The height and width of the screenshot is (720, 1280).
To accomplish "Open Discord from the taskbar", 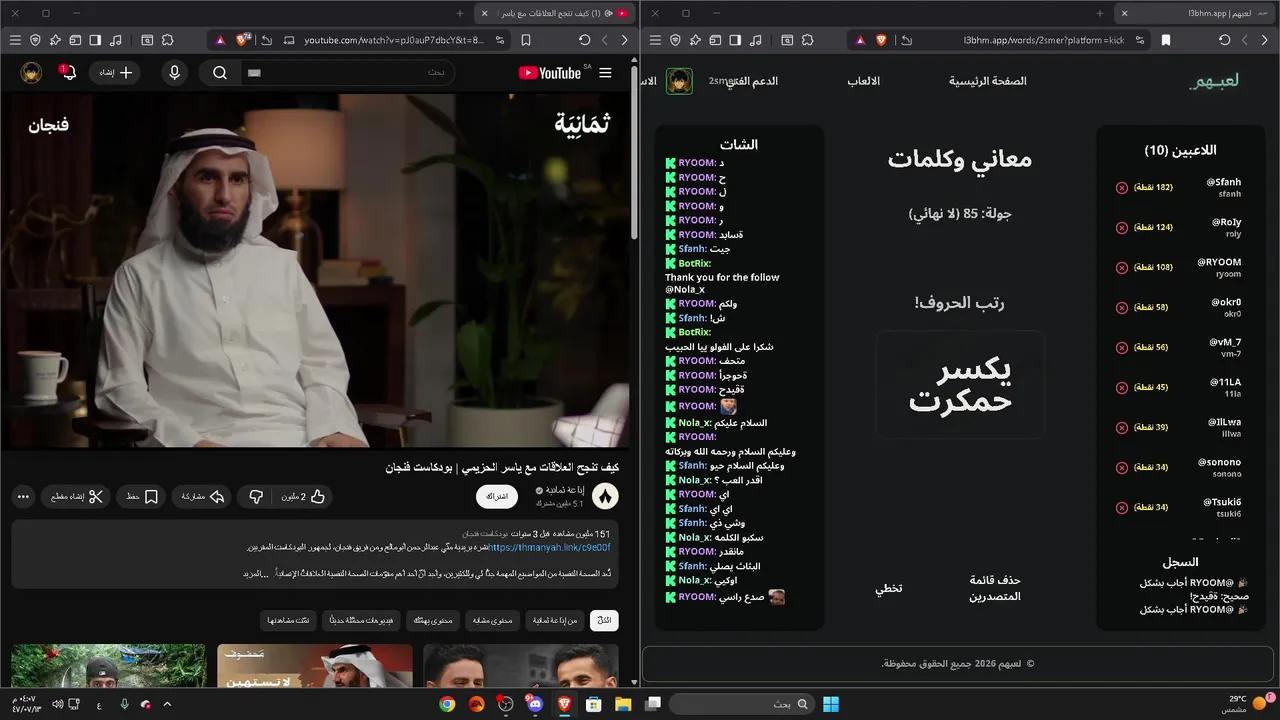I will coord(533,704).
